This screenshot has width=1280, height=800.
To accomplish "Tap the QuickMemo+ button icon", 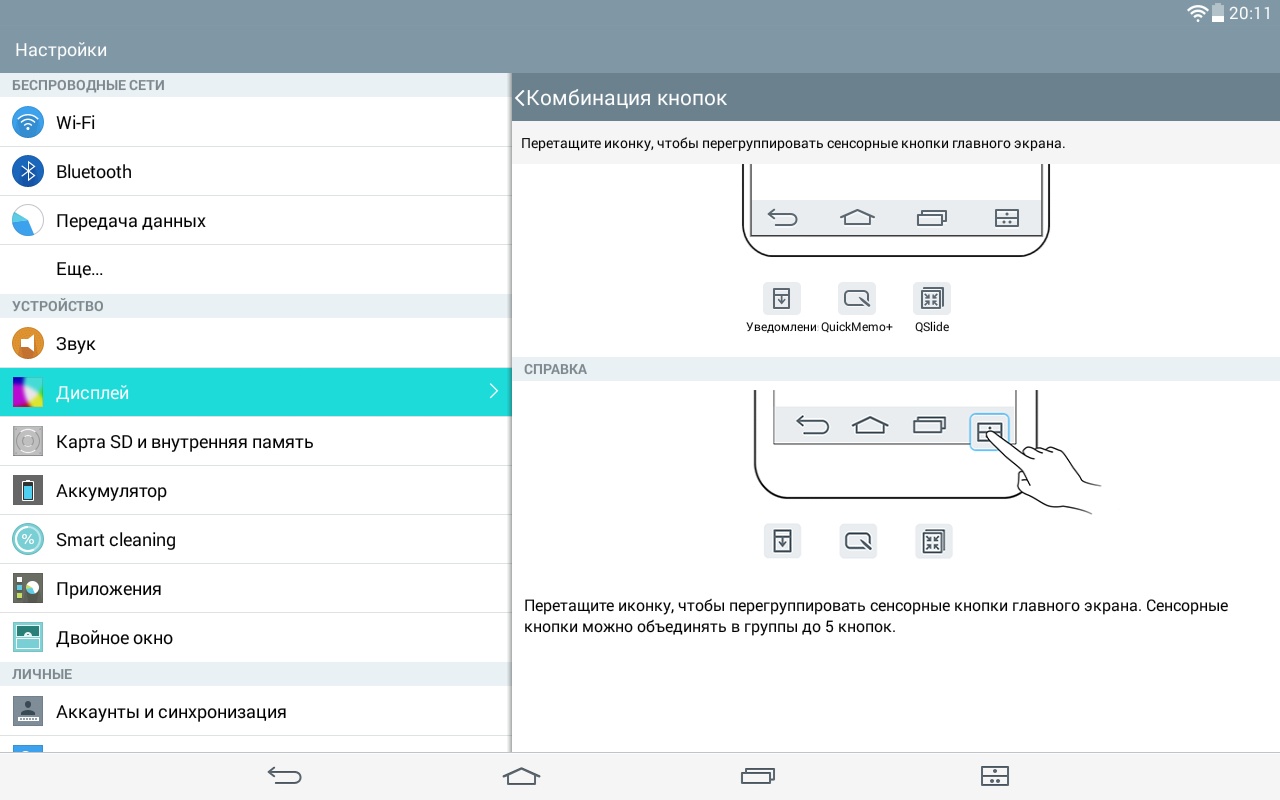I will (x=857, y=298).
